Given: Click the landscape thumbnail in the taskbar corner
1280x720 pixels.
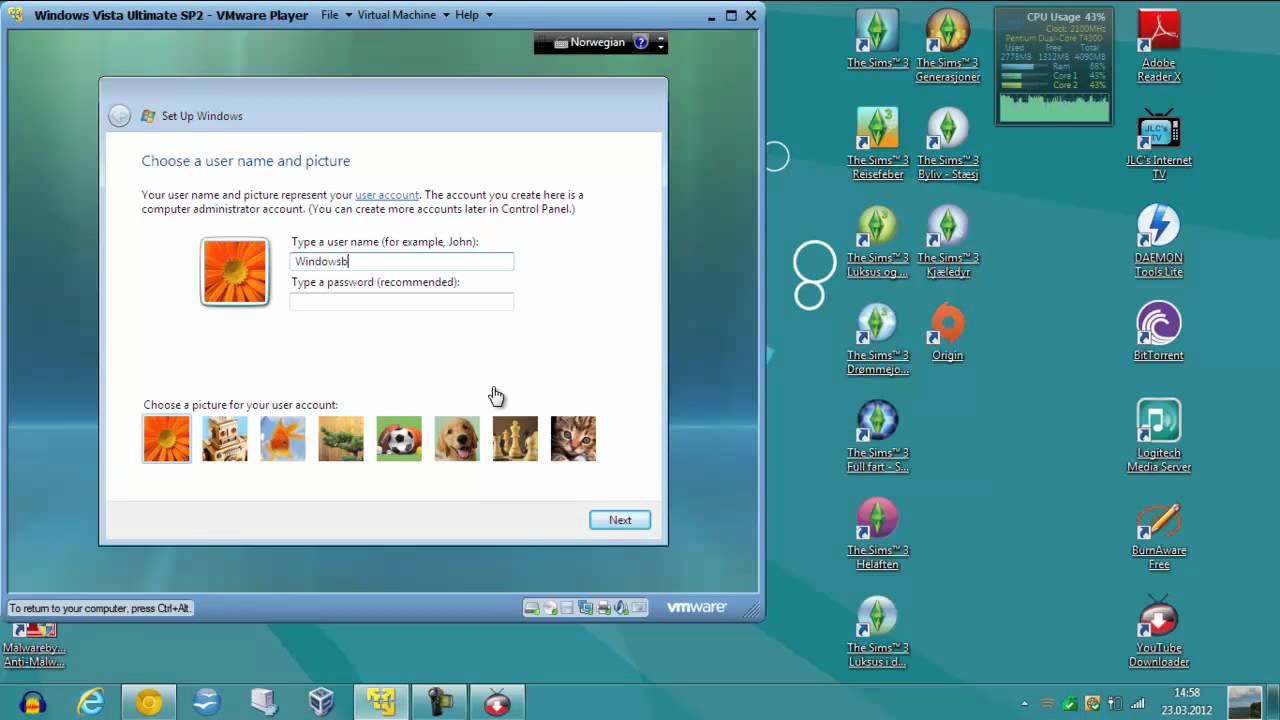Looking at the screenshot, I should click(1245, 702).
